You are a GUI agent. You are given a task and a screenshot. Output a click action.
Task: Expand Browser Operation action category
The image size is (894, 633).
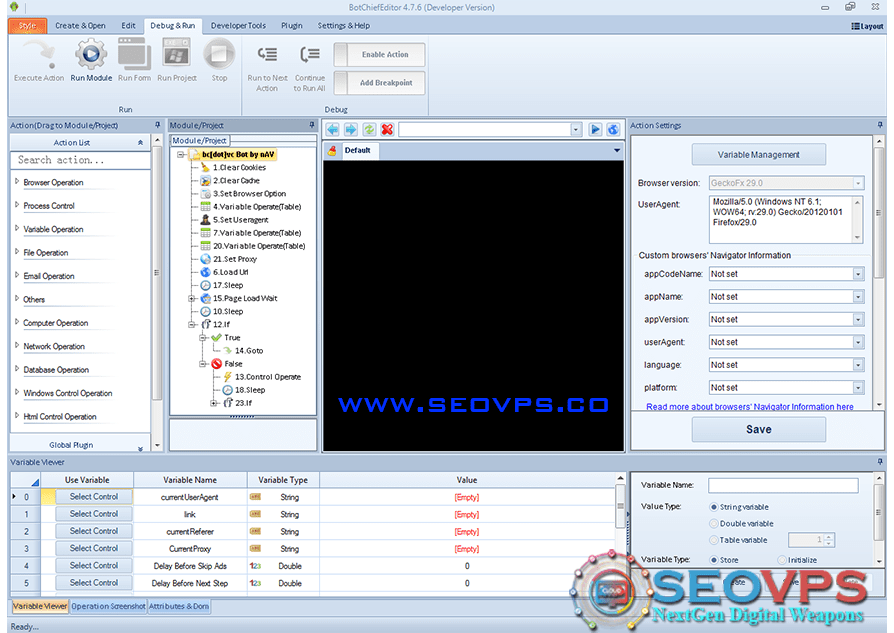17,181
